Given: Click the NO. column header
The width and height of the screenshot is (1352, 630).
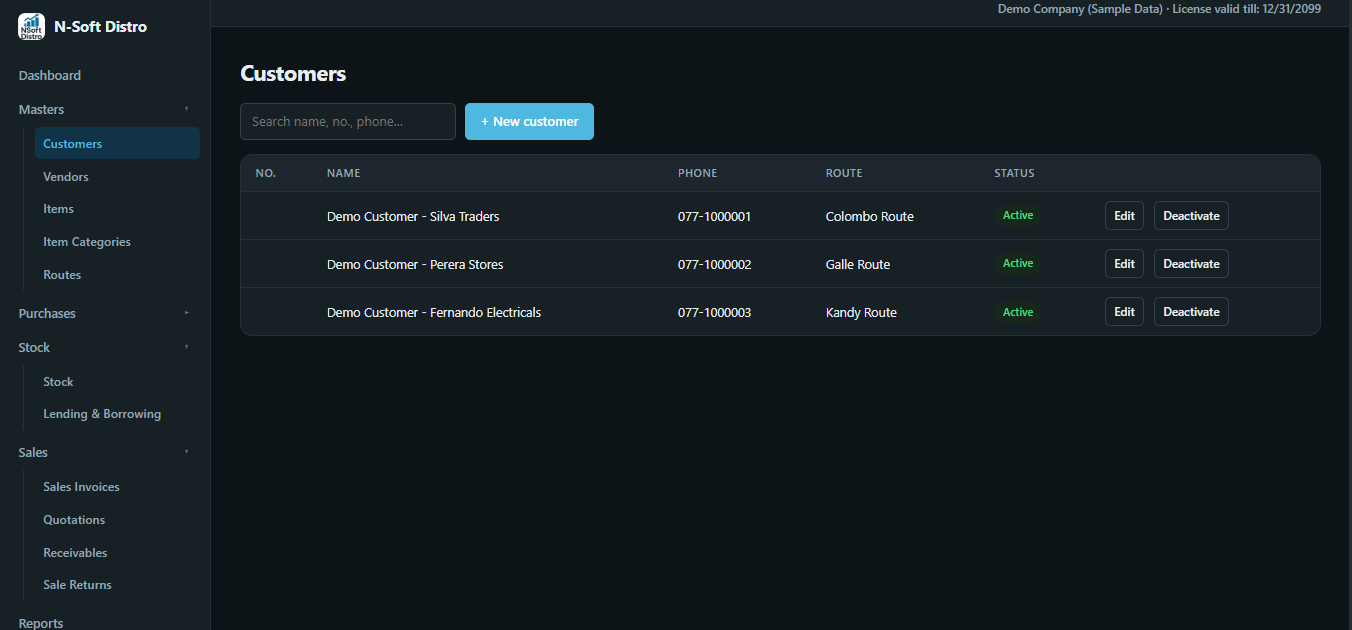Looking at the screenshot, I should pyautogui.click(x=265, y=173).
